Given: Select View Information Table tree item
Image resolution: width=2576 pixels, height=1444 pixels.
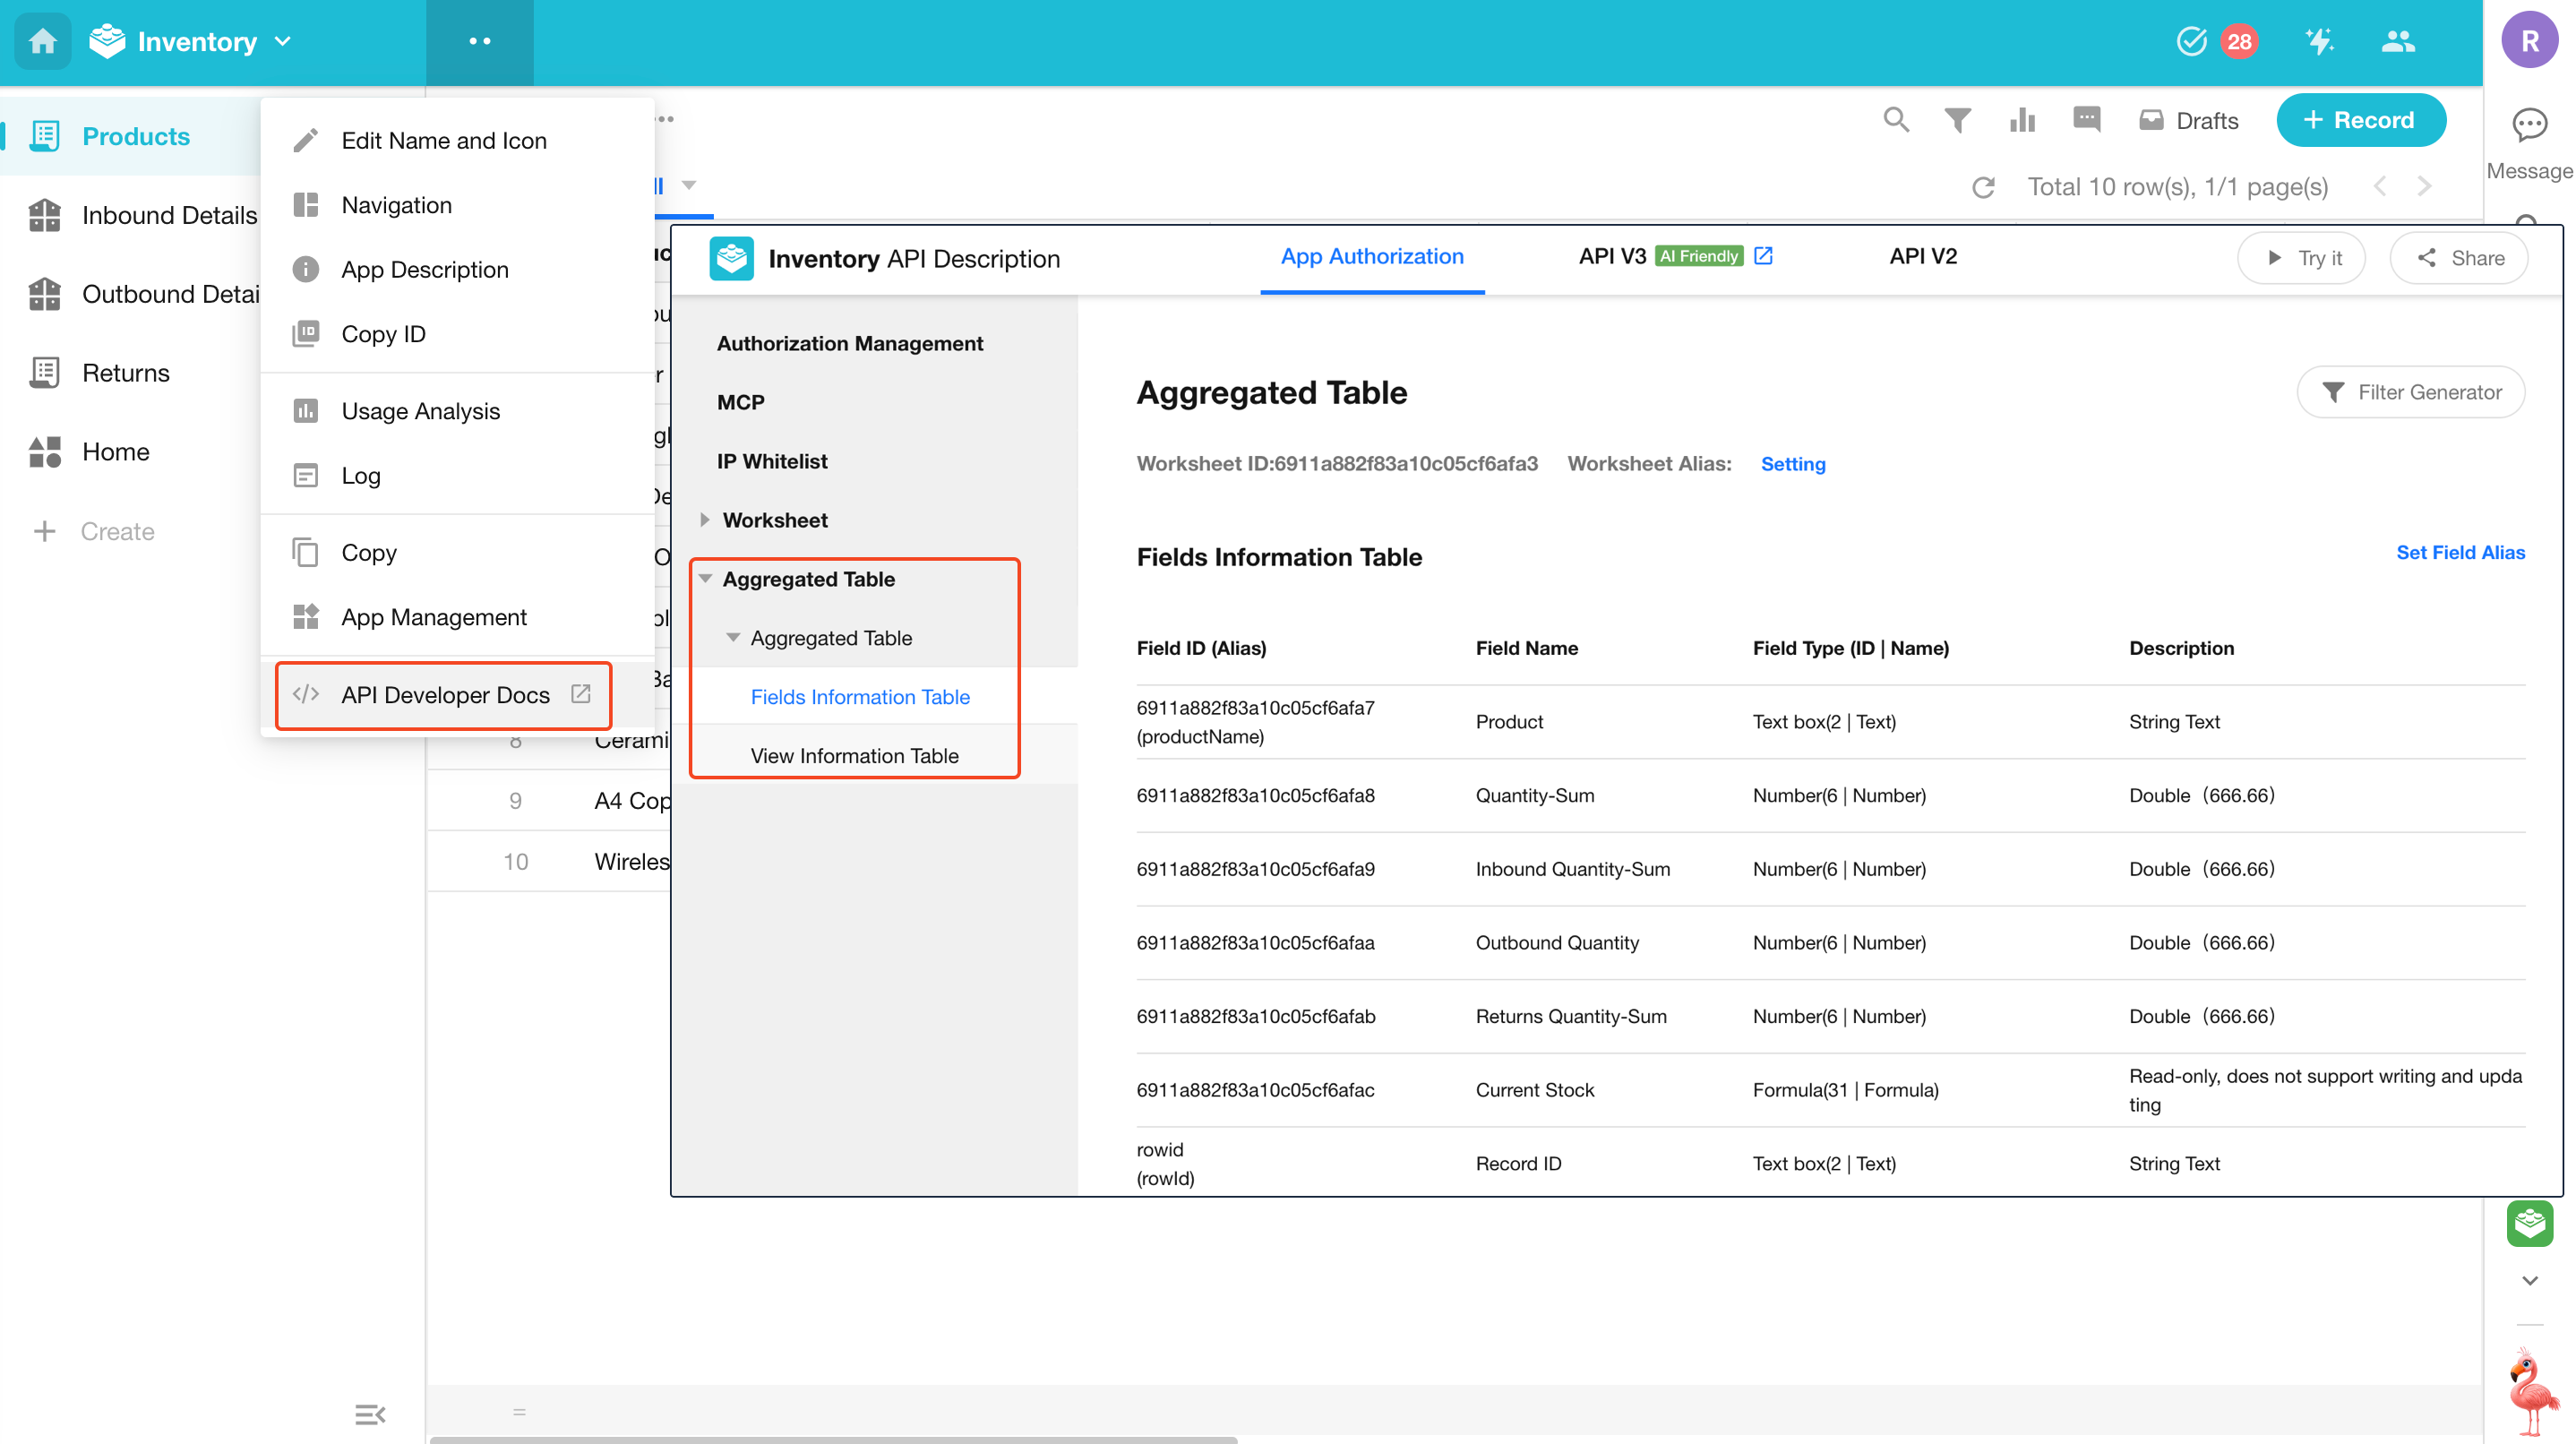Looking at the screenshot, I should 854,756.
